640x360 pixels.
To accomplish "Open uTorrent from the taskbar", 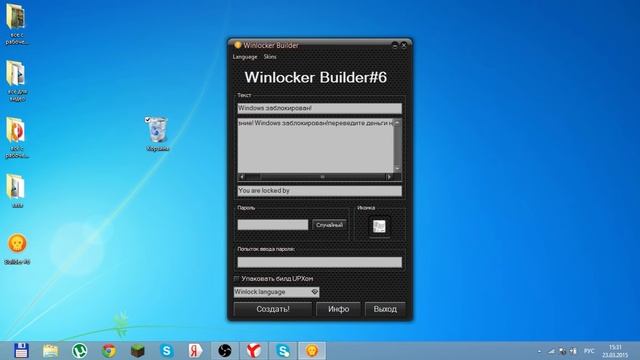I will point(80,351).
